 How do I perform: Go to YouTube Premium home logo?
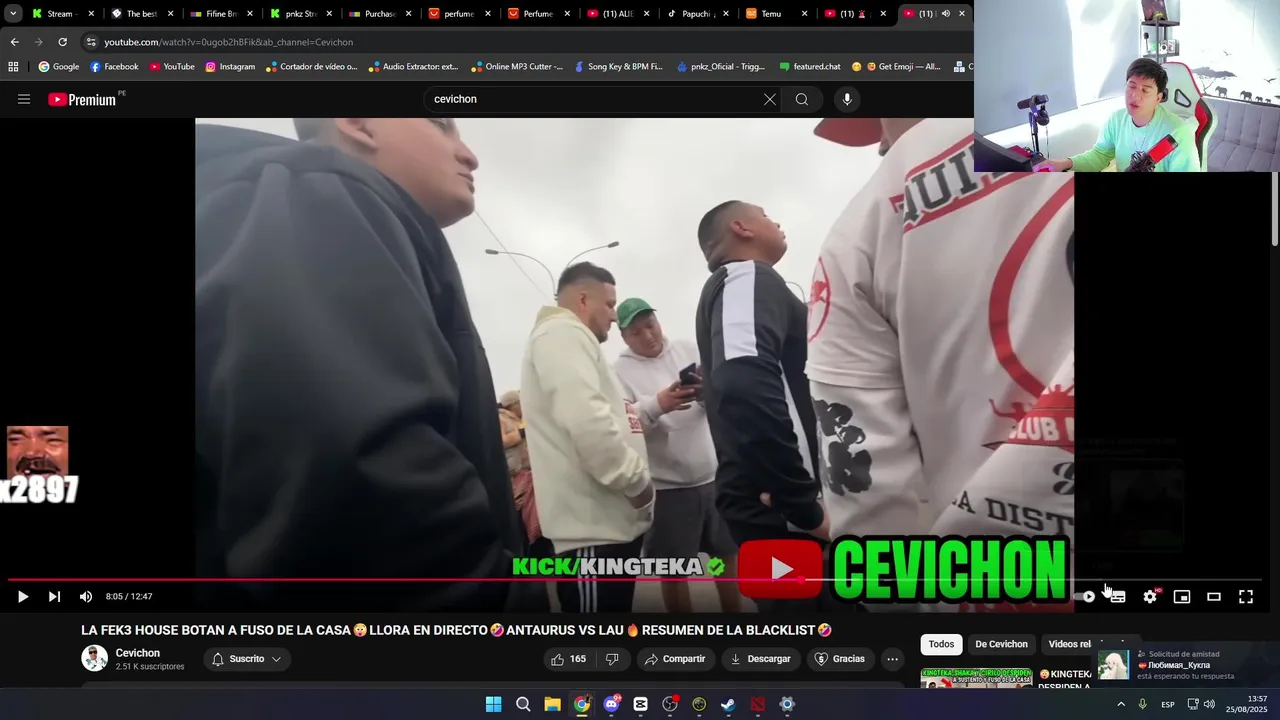82,99
